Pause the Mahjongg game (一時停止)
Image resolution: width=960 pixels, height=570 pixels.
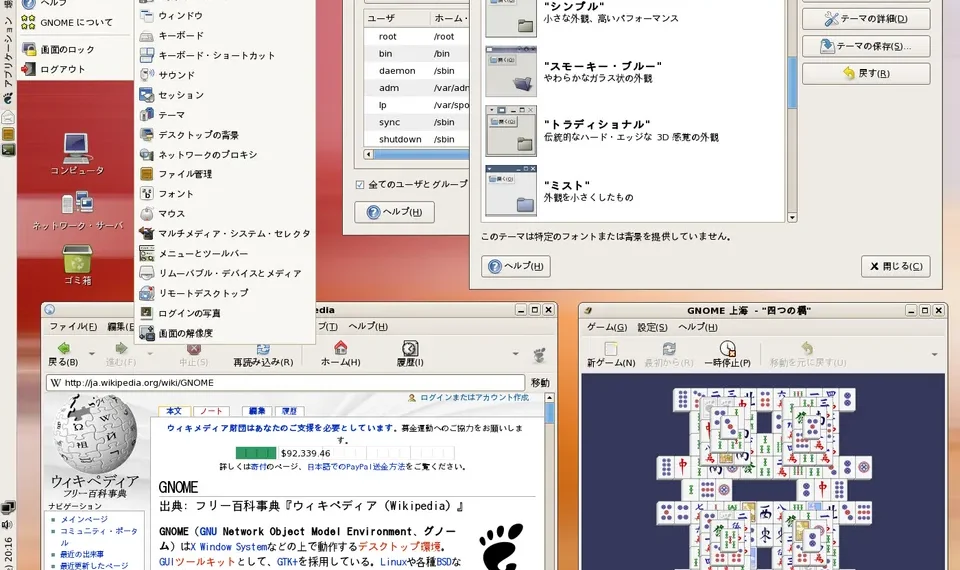(x=727, y=353)
